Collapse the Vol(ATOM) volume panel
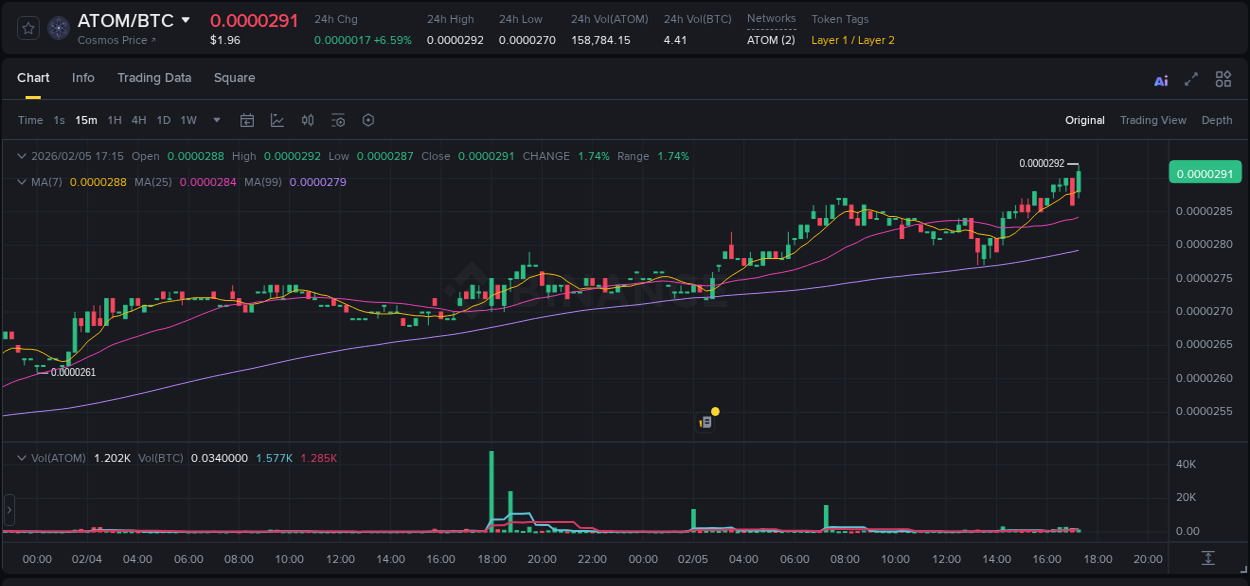Screen dimensions: 1250x586 [20, 457]
